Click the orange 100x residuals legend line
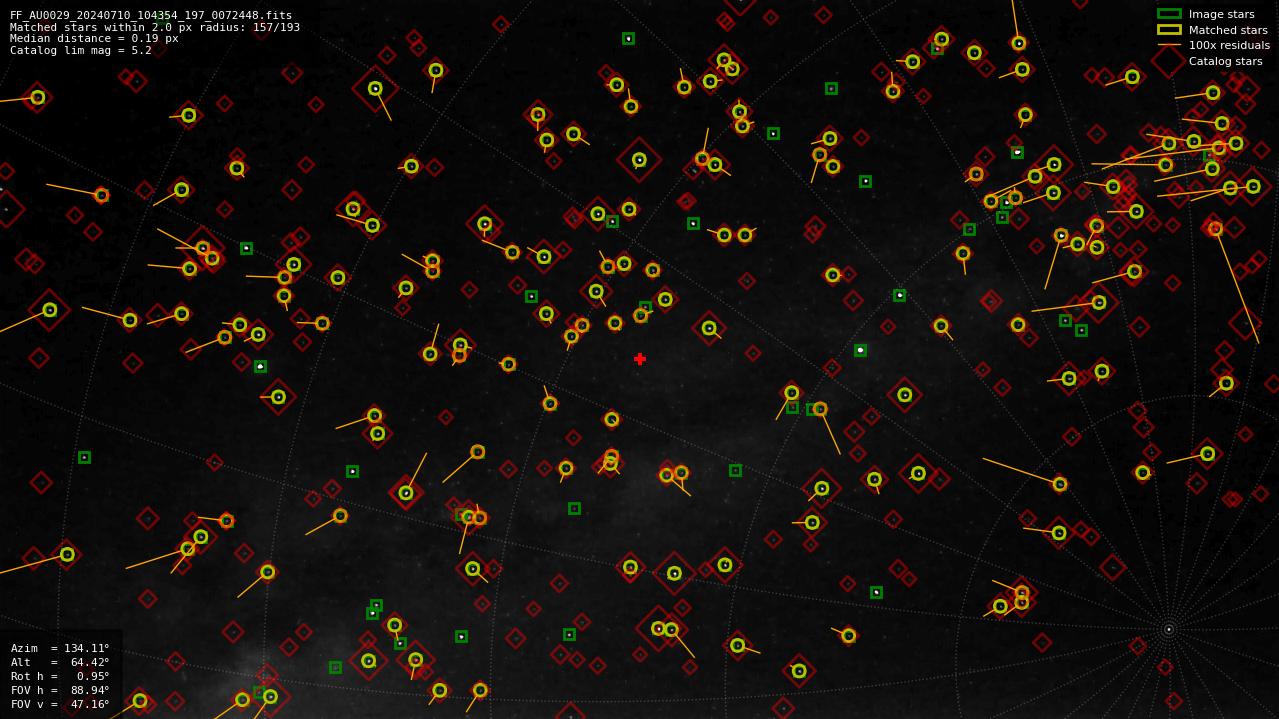Screen dimensions: 1279x719 1169,45
